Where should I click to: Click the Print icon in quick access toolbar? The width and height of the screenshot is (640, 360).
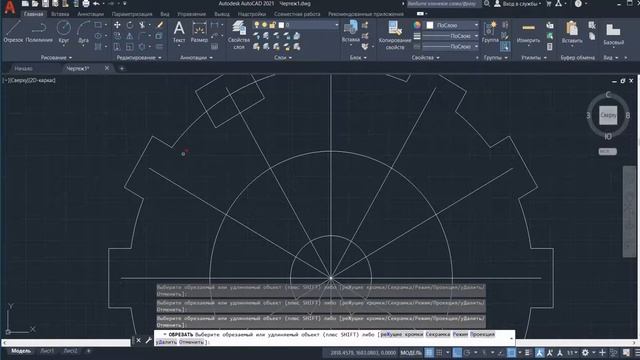[x=86, y=4]
